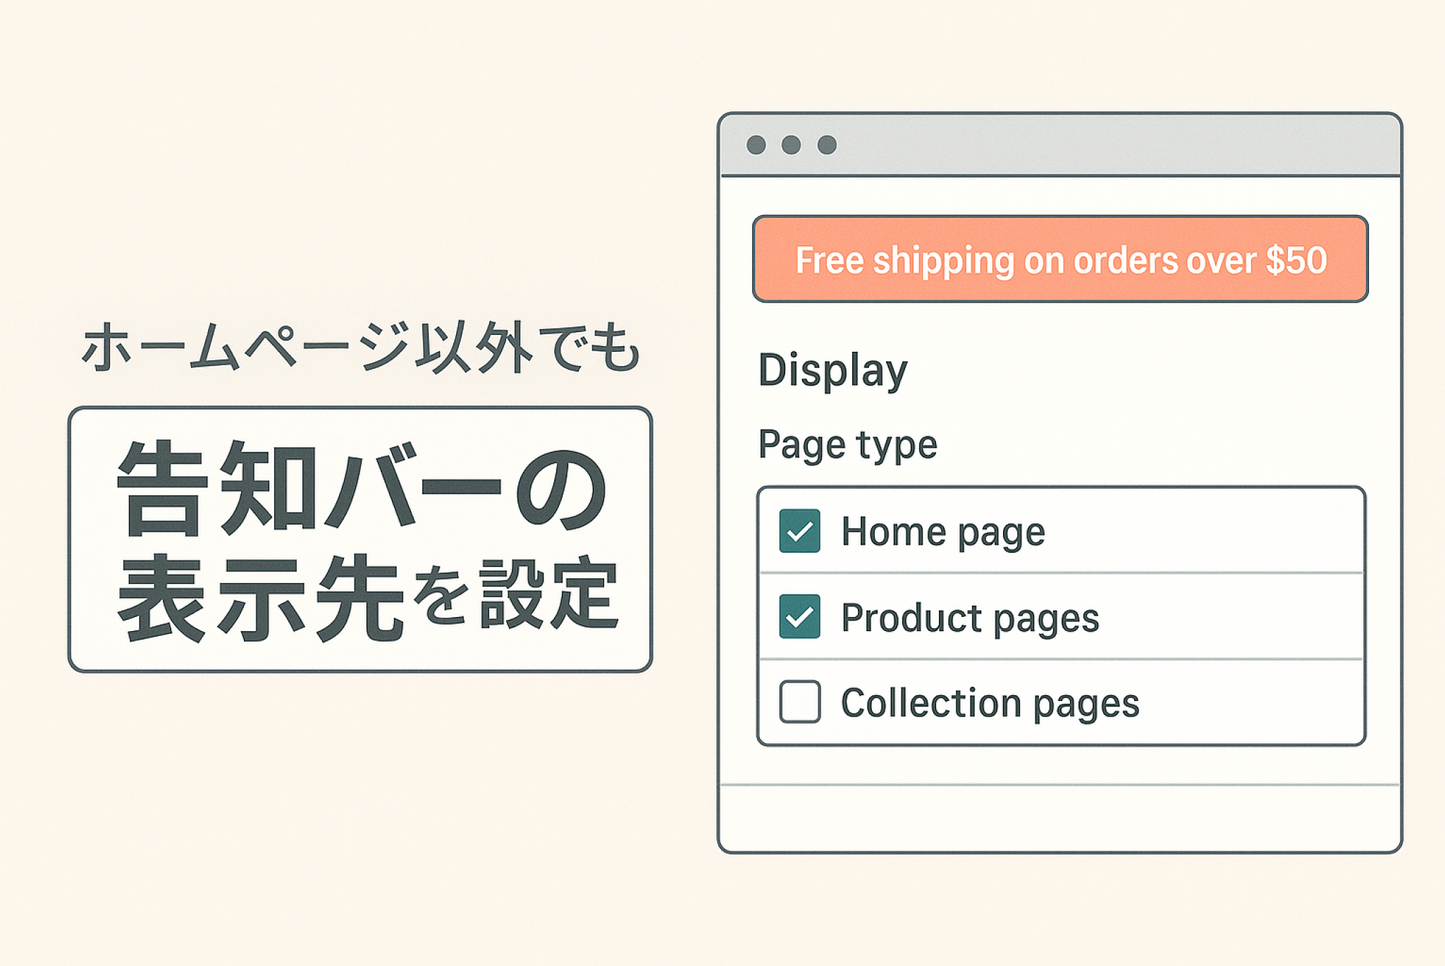Uncheck the Home page checkbox
The image size is (1445, 966).
tap(800, 531)
